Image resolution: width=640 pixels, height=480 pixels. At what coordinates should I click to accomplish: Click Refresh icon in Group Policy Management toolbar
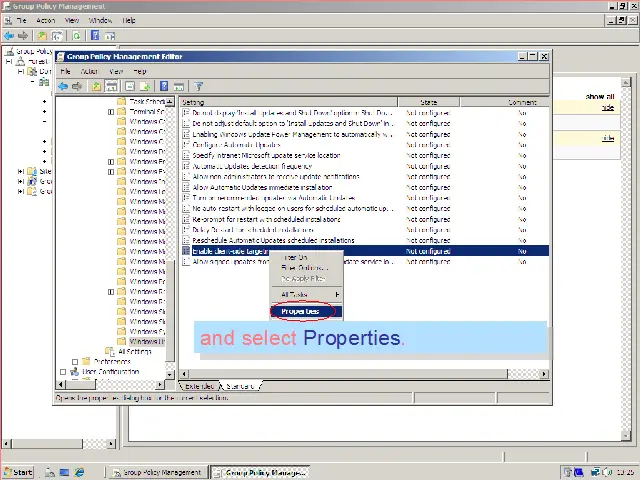[x=76, y=36]
